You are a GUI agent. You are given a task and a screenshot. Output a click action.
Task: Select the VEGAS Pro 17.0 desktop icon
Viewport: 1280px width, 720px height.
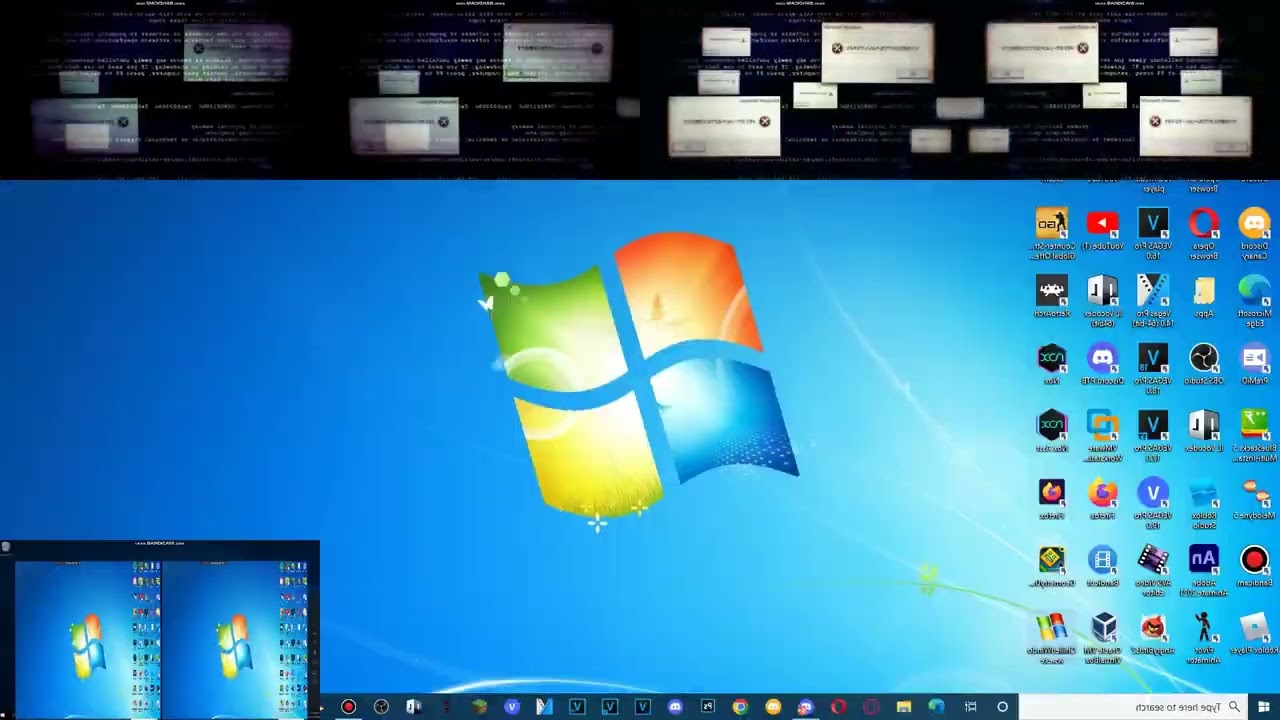click(1153, 435)
